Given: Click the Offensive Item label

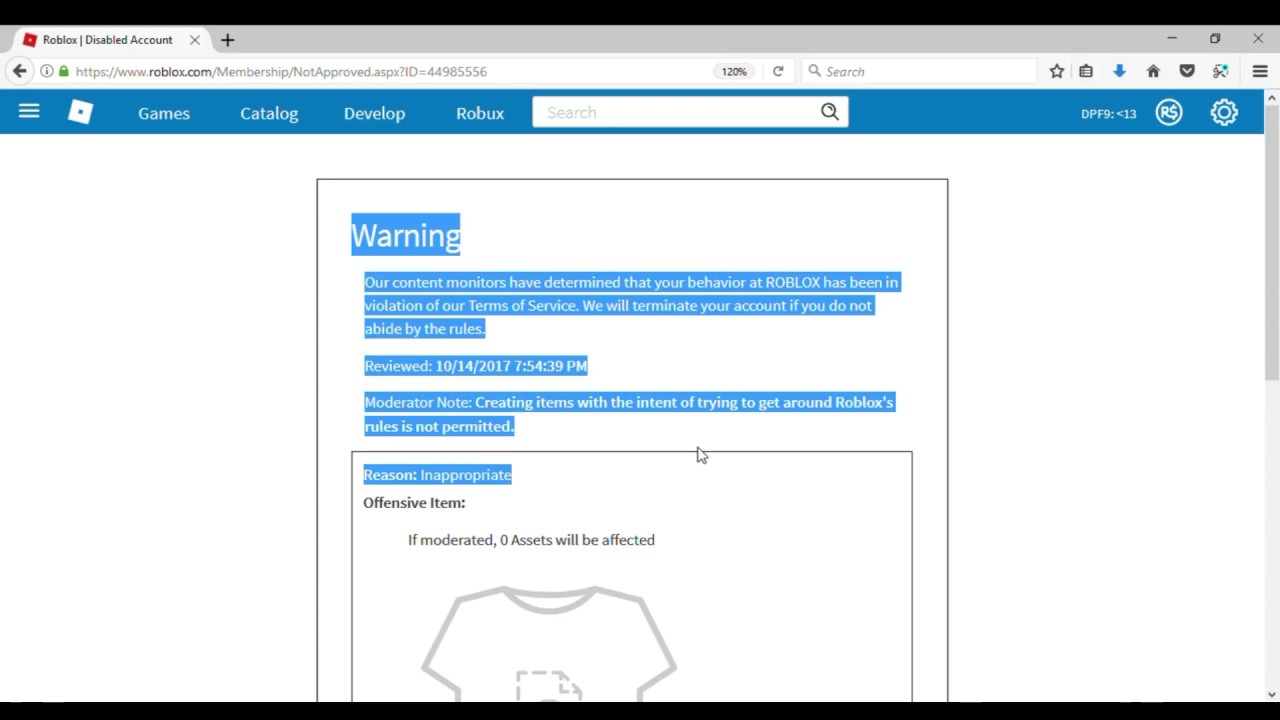Looking at the screenshot, I should 414,503.
